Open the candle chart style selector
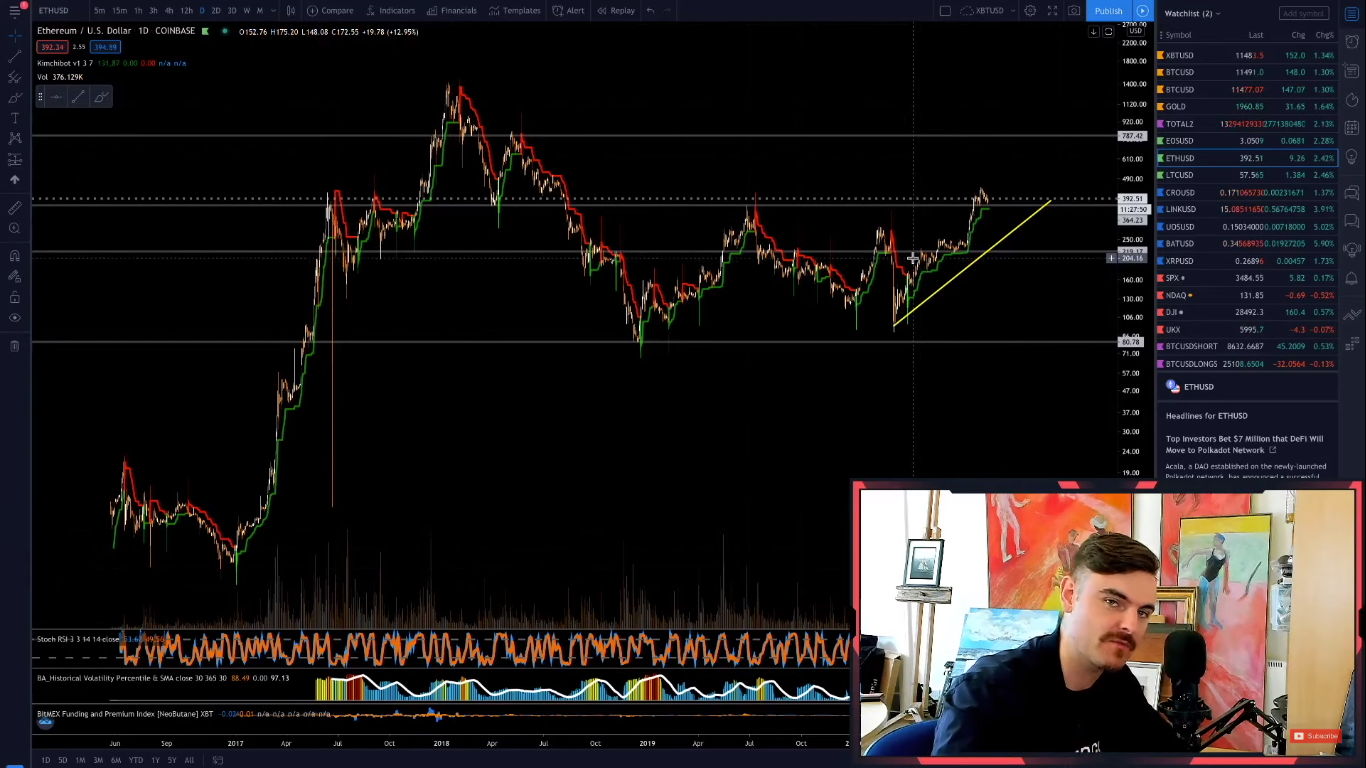Screen dimensions: 1366x768 click(x=291, y=11)
